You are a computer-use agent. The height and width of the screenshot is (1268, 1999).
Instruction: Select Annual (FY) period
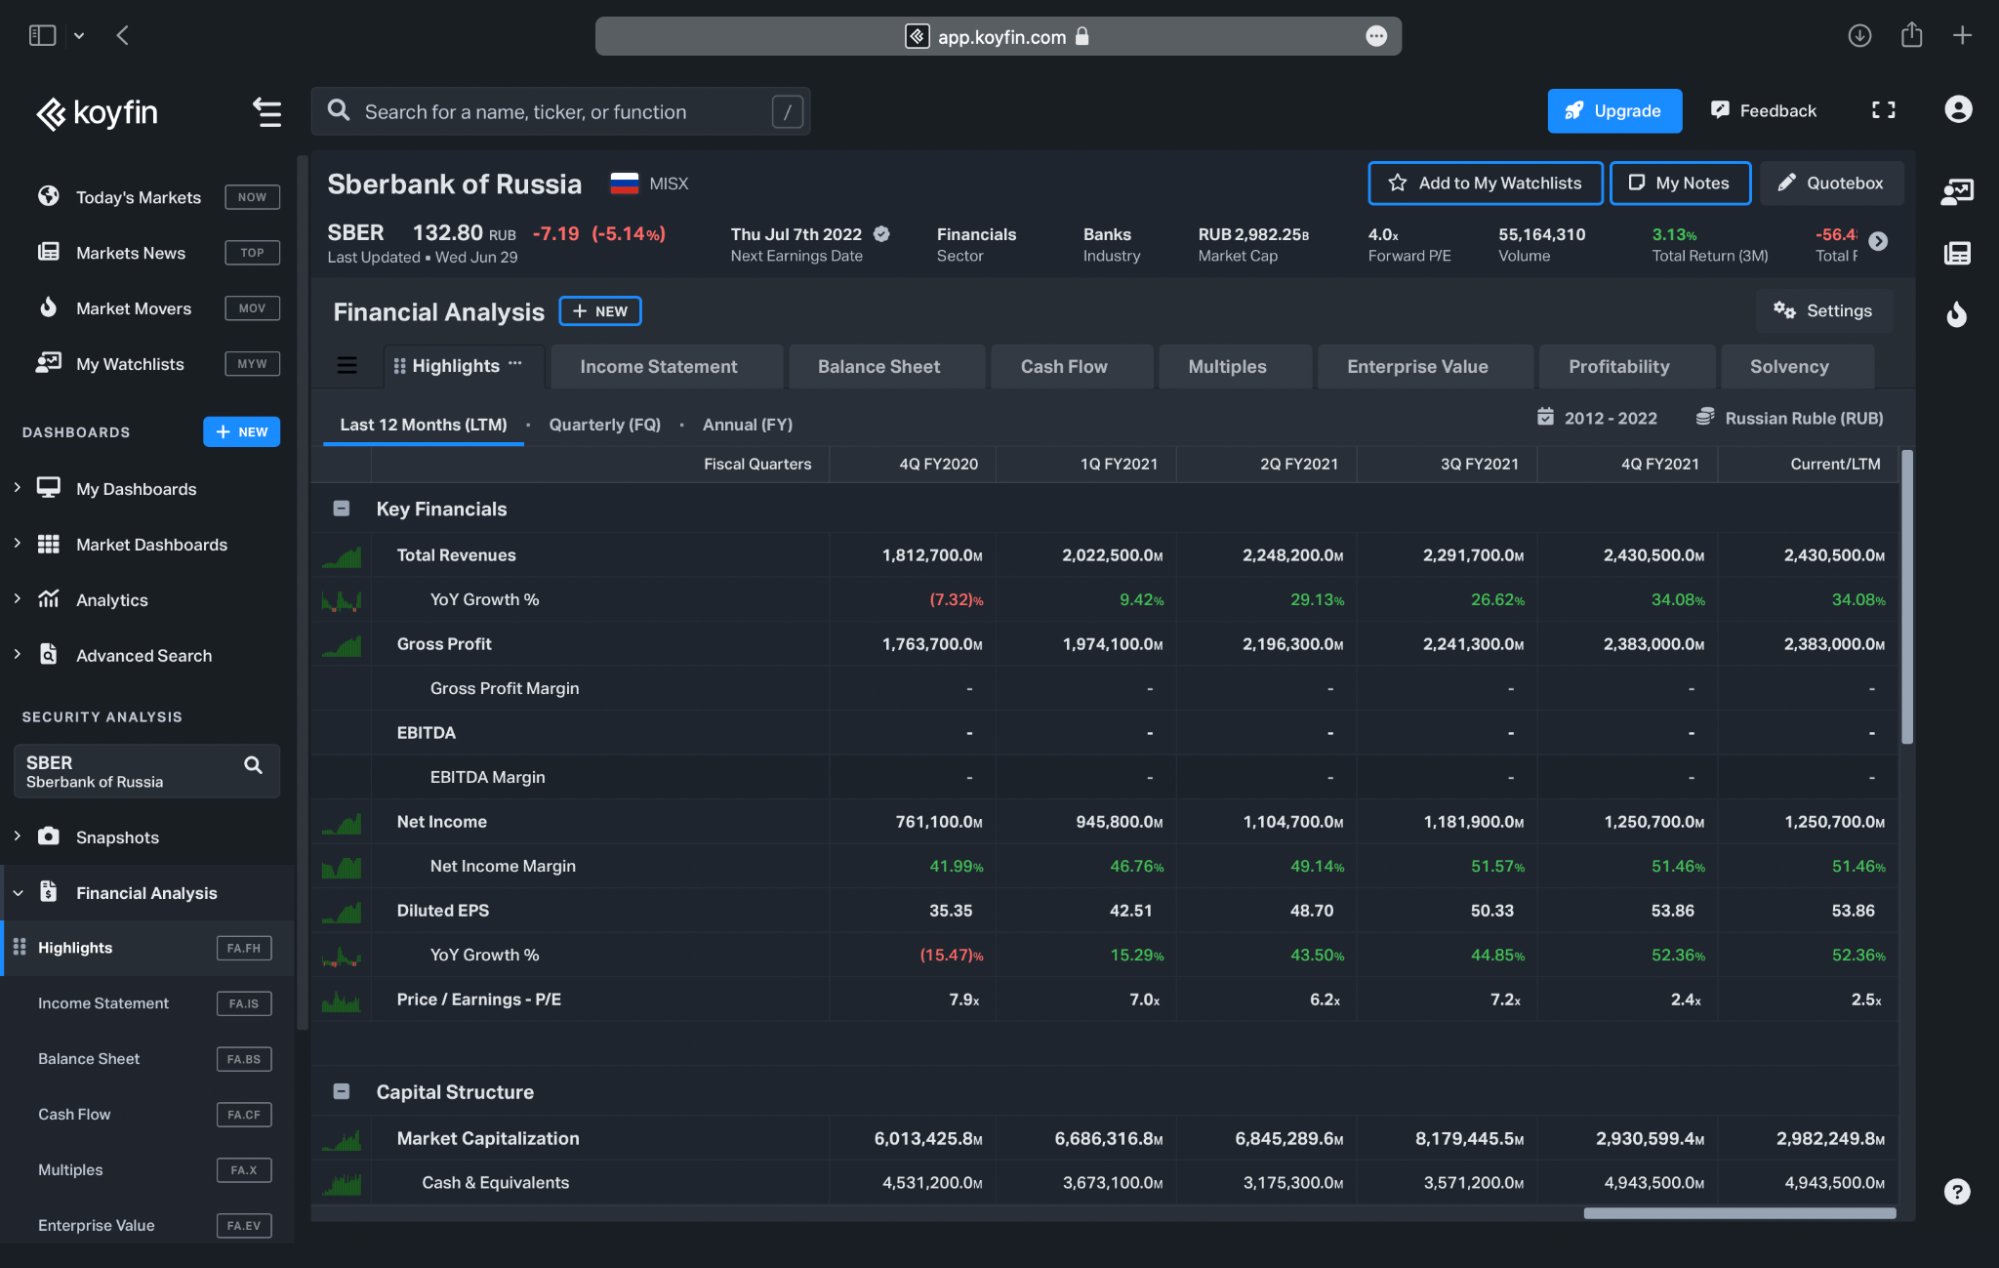coord(748,425)
